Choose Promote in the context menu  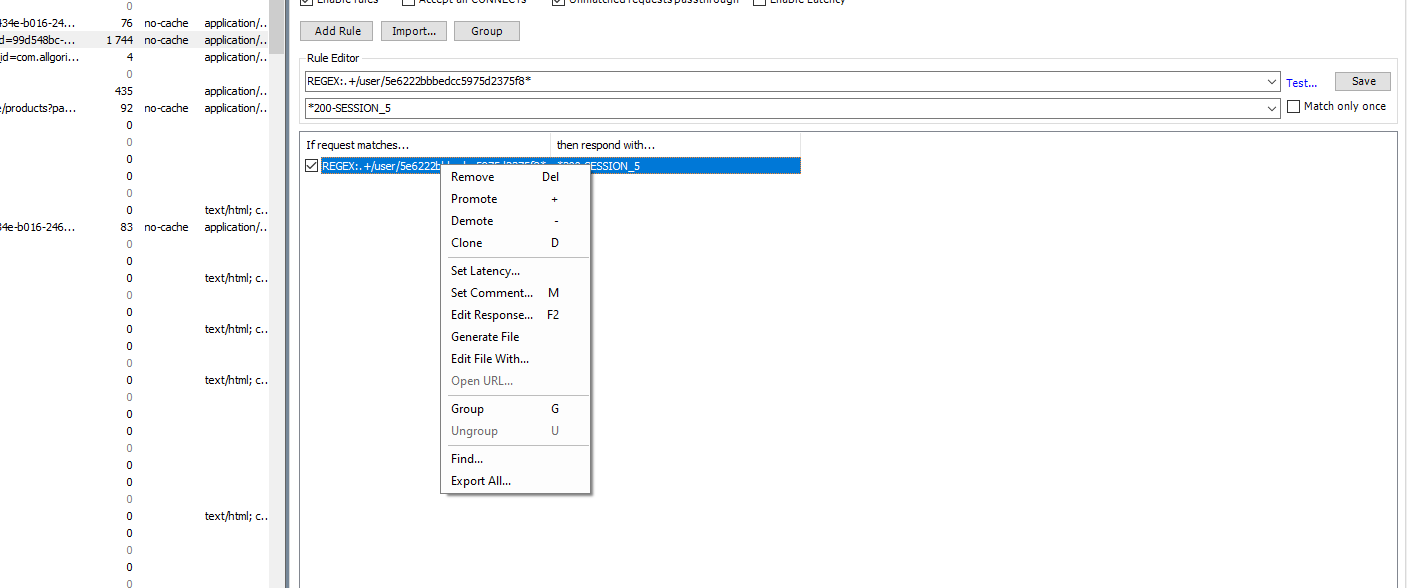coord(515,199)
